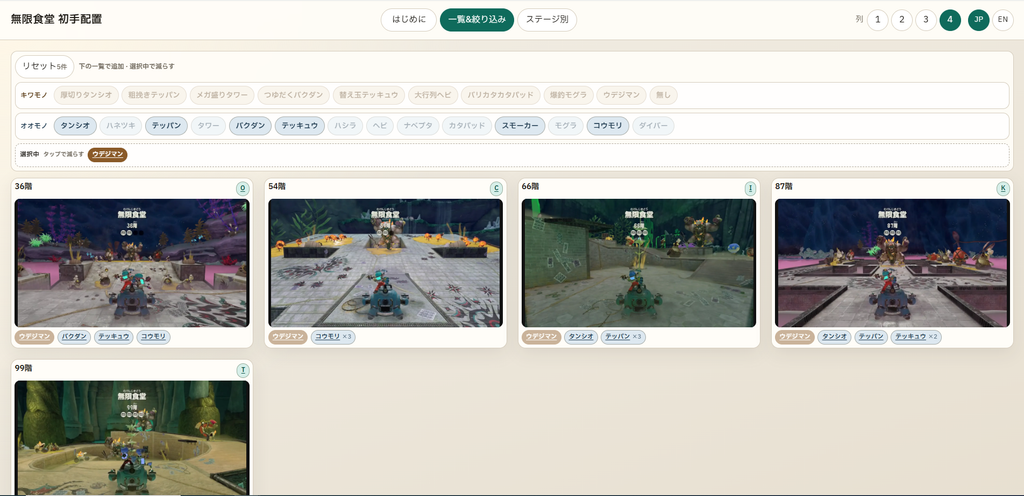Toggle ウデジマン chip in キワモノ row
The width and height of the screenshot is (1024, 496).
[621, 95]
